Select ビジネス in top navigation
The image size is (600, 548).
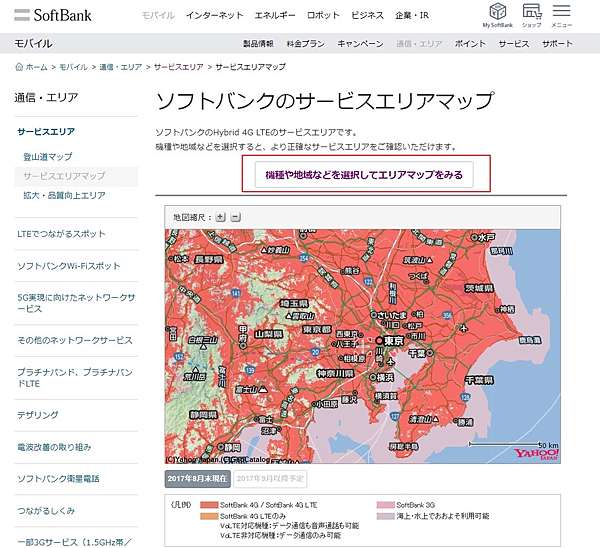pyautogui.click(x=367, y=15)
